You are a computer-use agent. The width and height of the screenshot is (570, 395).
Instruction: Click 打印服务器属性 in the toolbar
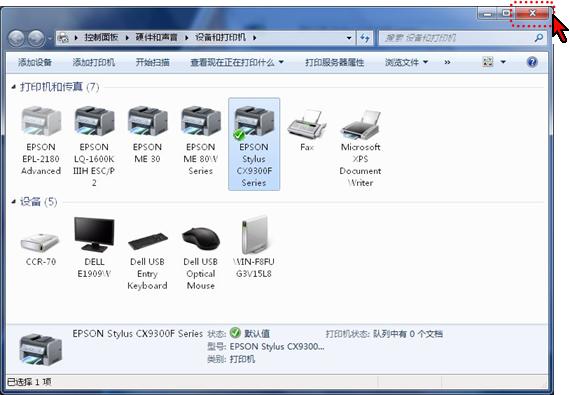pos(334,63)
